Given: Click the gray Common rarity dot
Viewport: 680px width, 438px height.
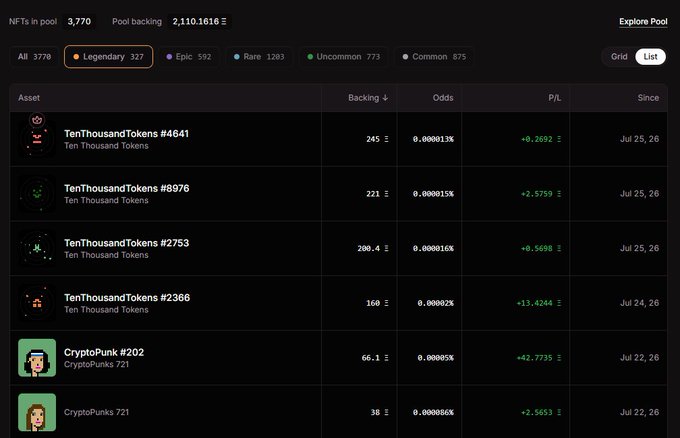Looking at the screenshot, I should pos(405,57).
